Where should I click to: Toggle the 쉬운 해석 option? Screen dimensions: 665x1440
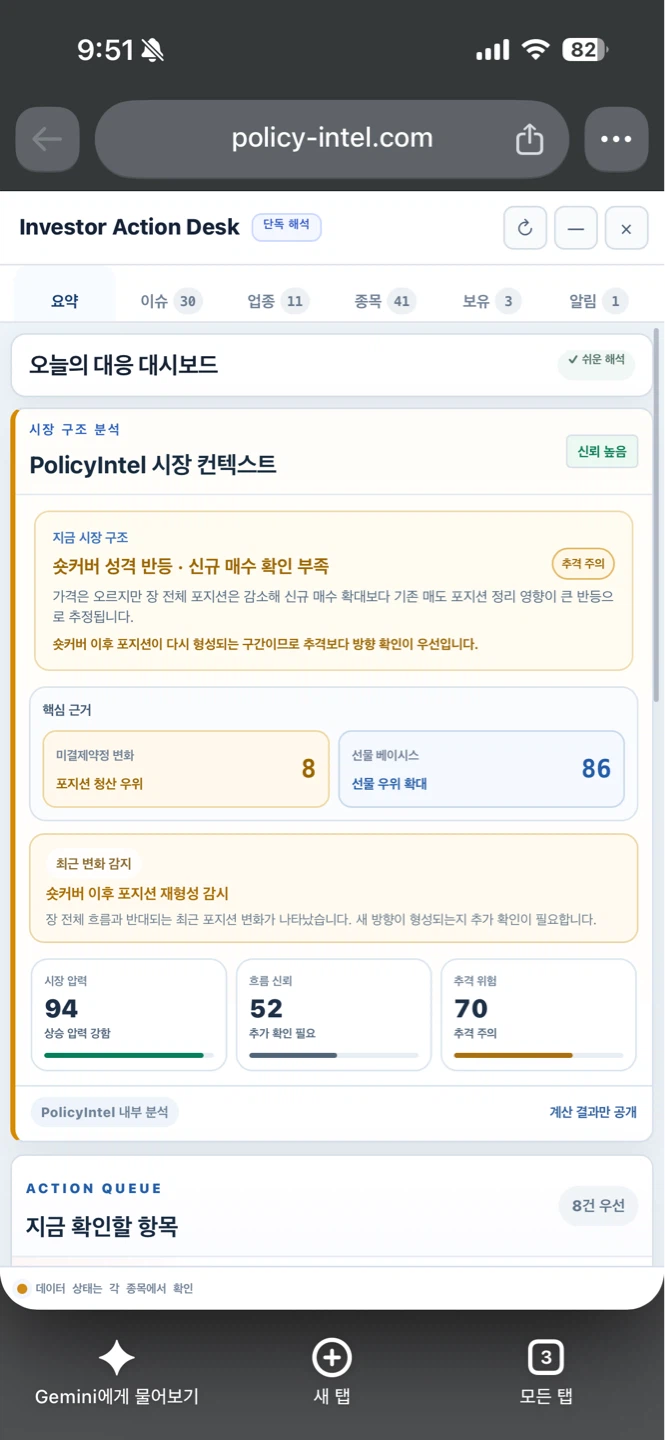597,360
